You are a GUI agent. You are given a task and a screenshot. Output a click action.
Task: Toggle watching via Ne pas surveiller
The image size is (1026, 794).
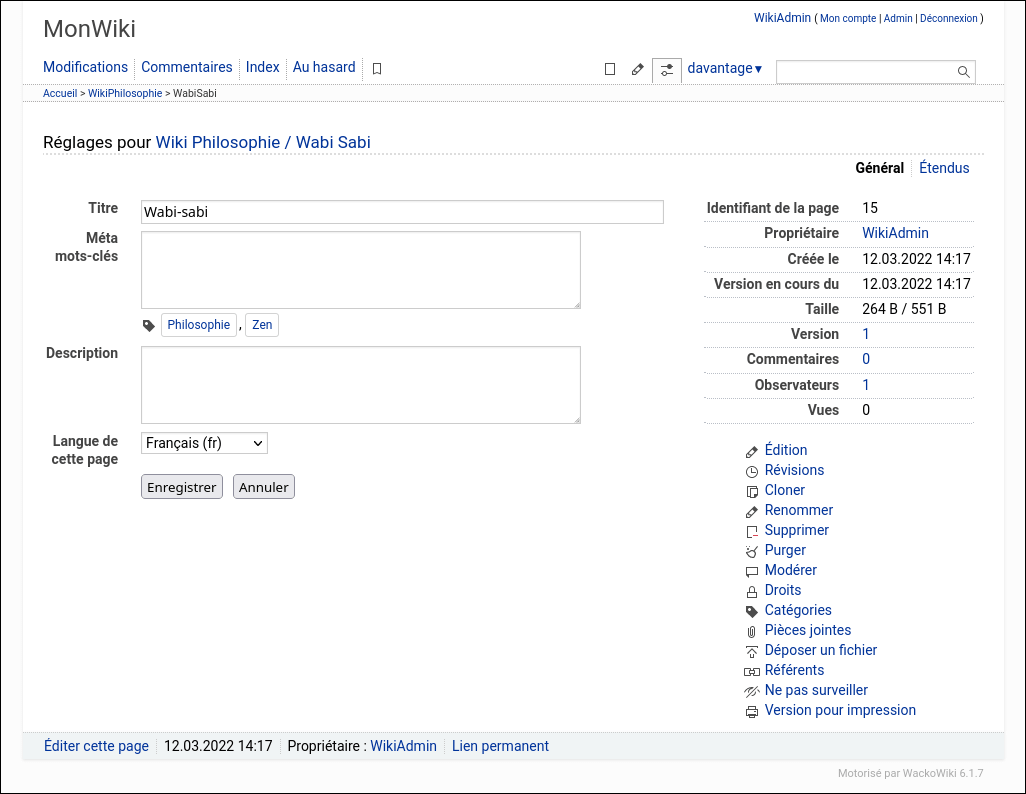815,690
